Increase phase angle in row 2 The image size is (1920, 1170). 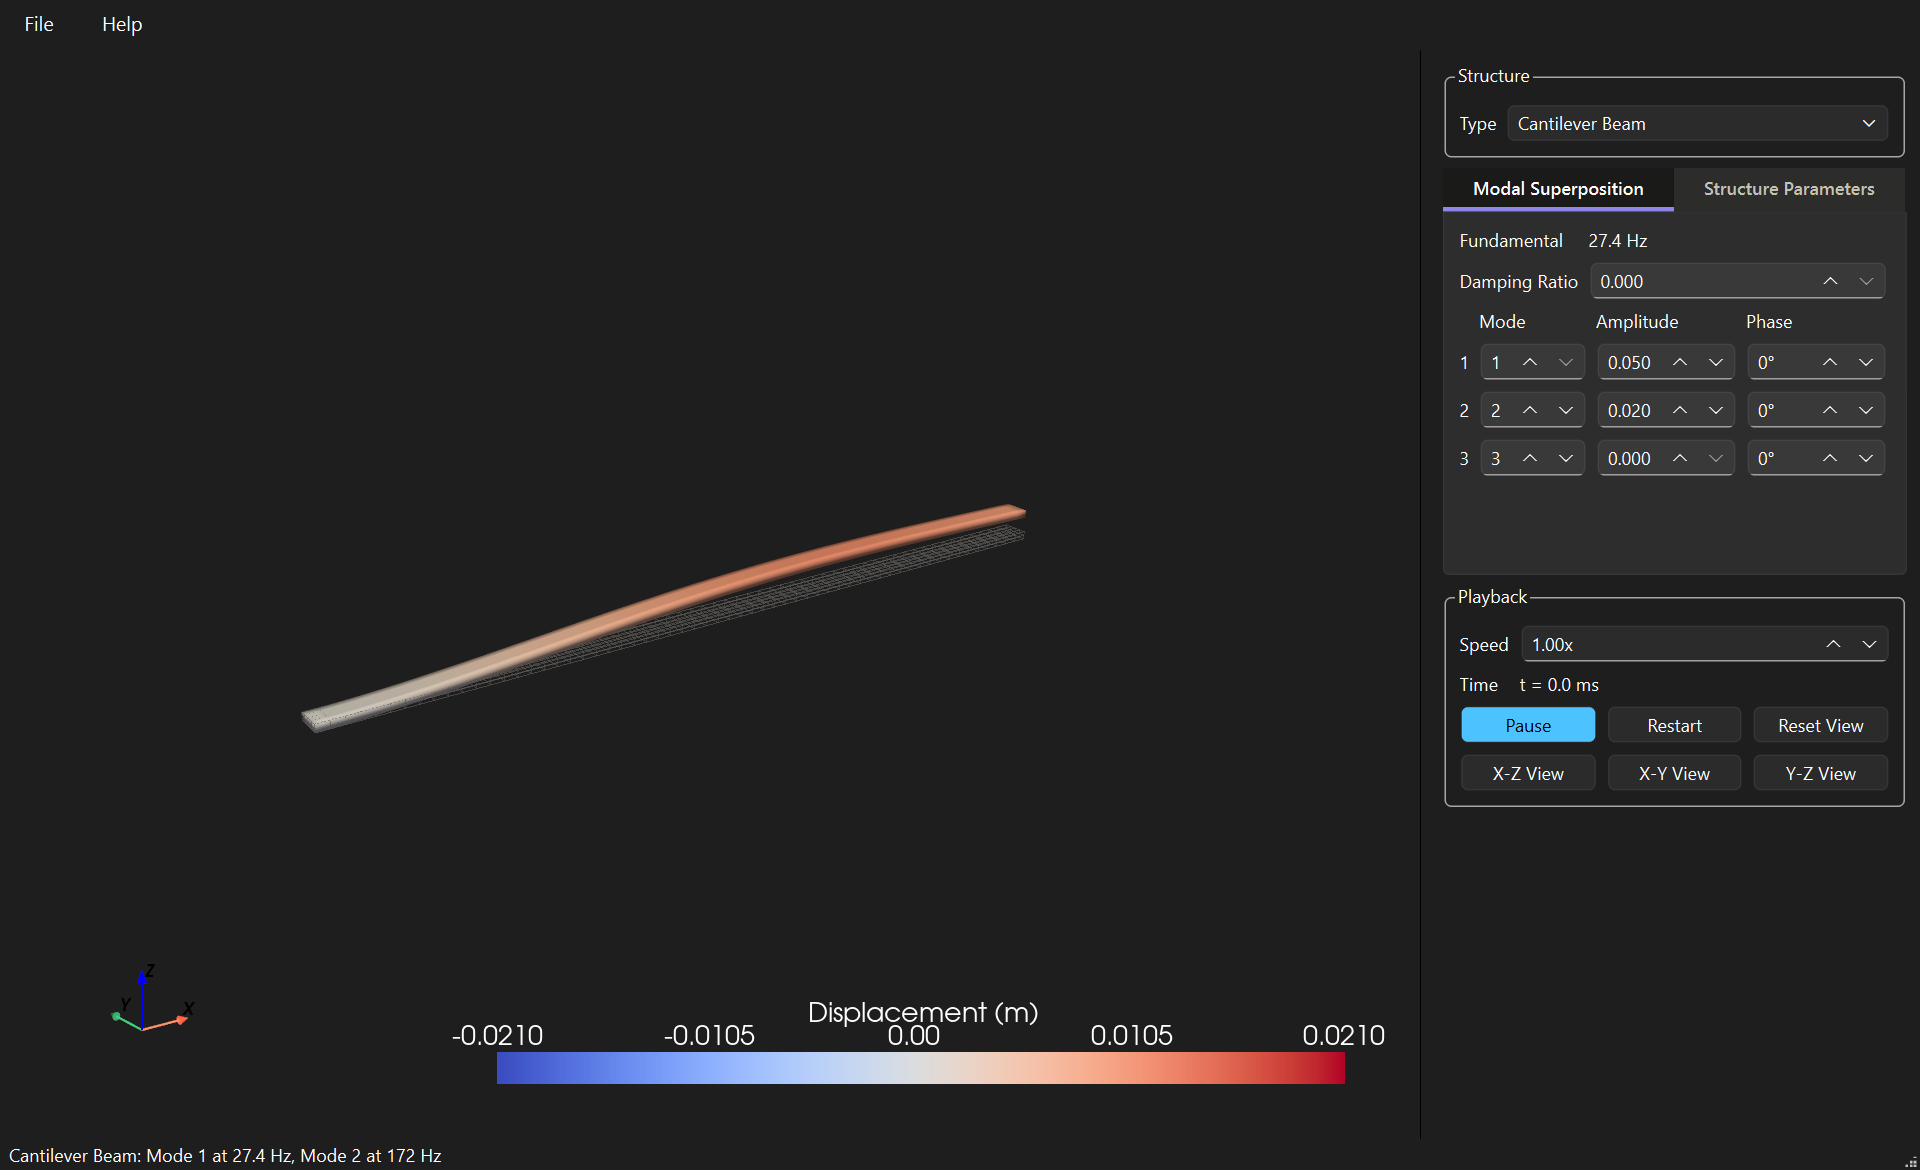pyautogui.click(x=1830, y=411)
